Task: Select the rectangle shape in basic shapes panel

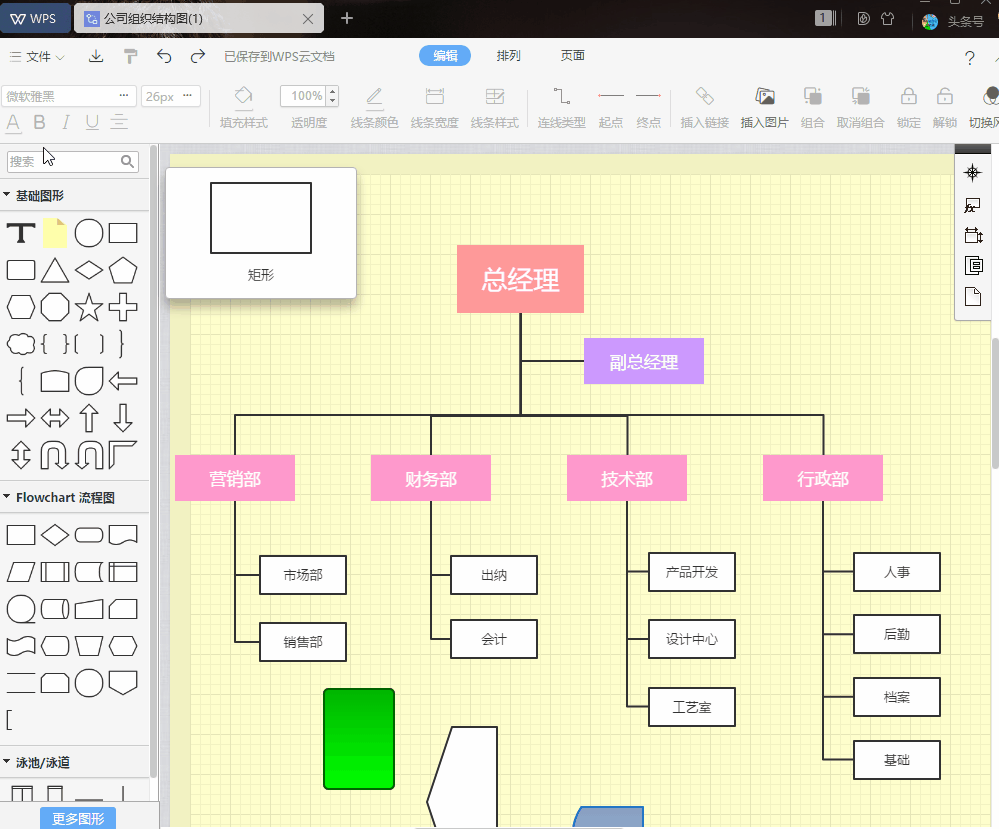Action: (124, 232)
